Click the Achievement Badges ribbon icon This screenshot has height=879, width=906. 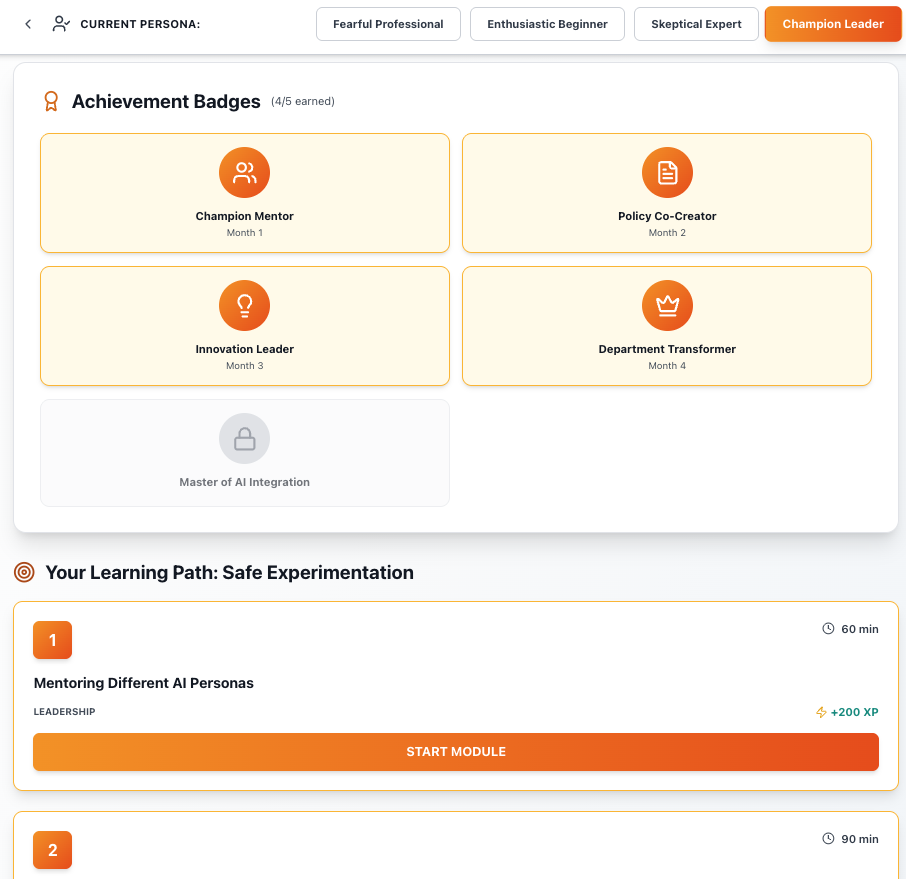tap(51, 102)
